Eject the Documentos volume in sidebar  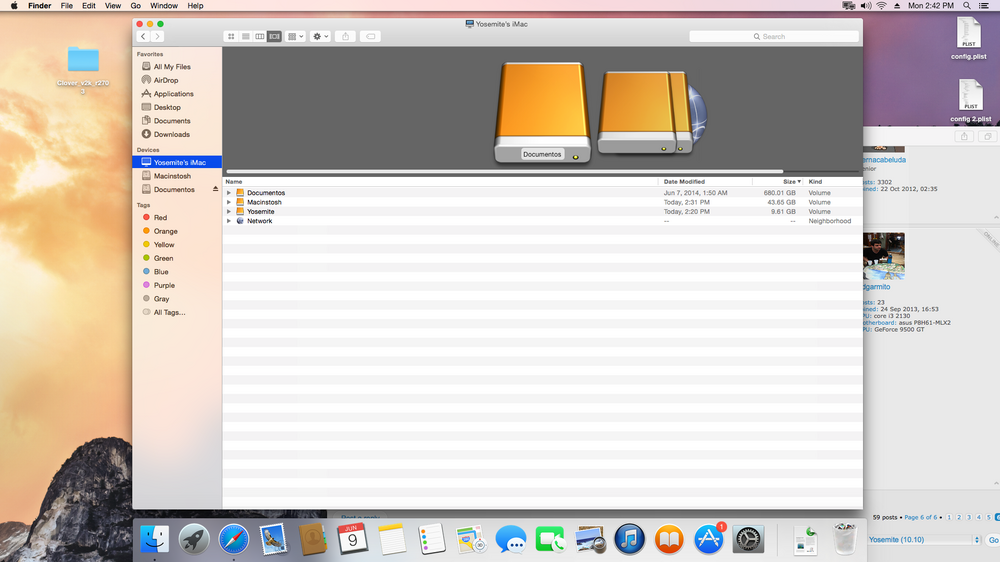(216, 189)
